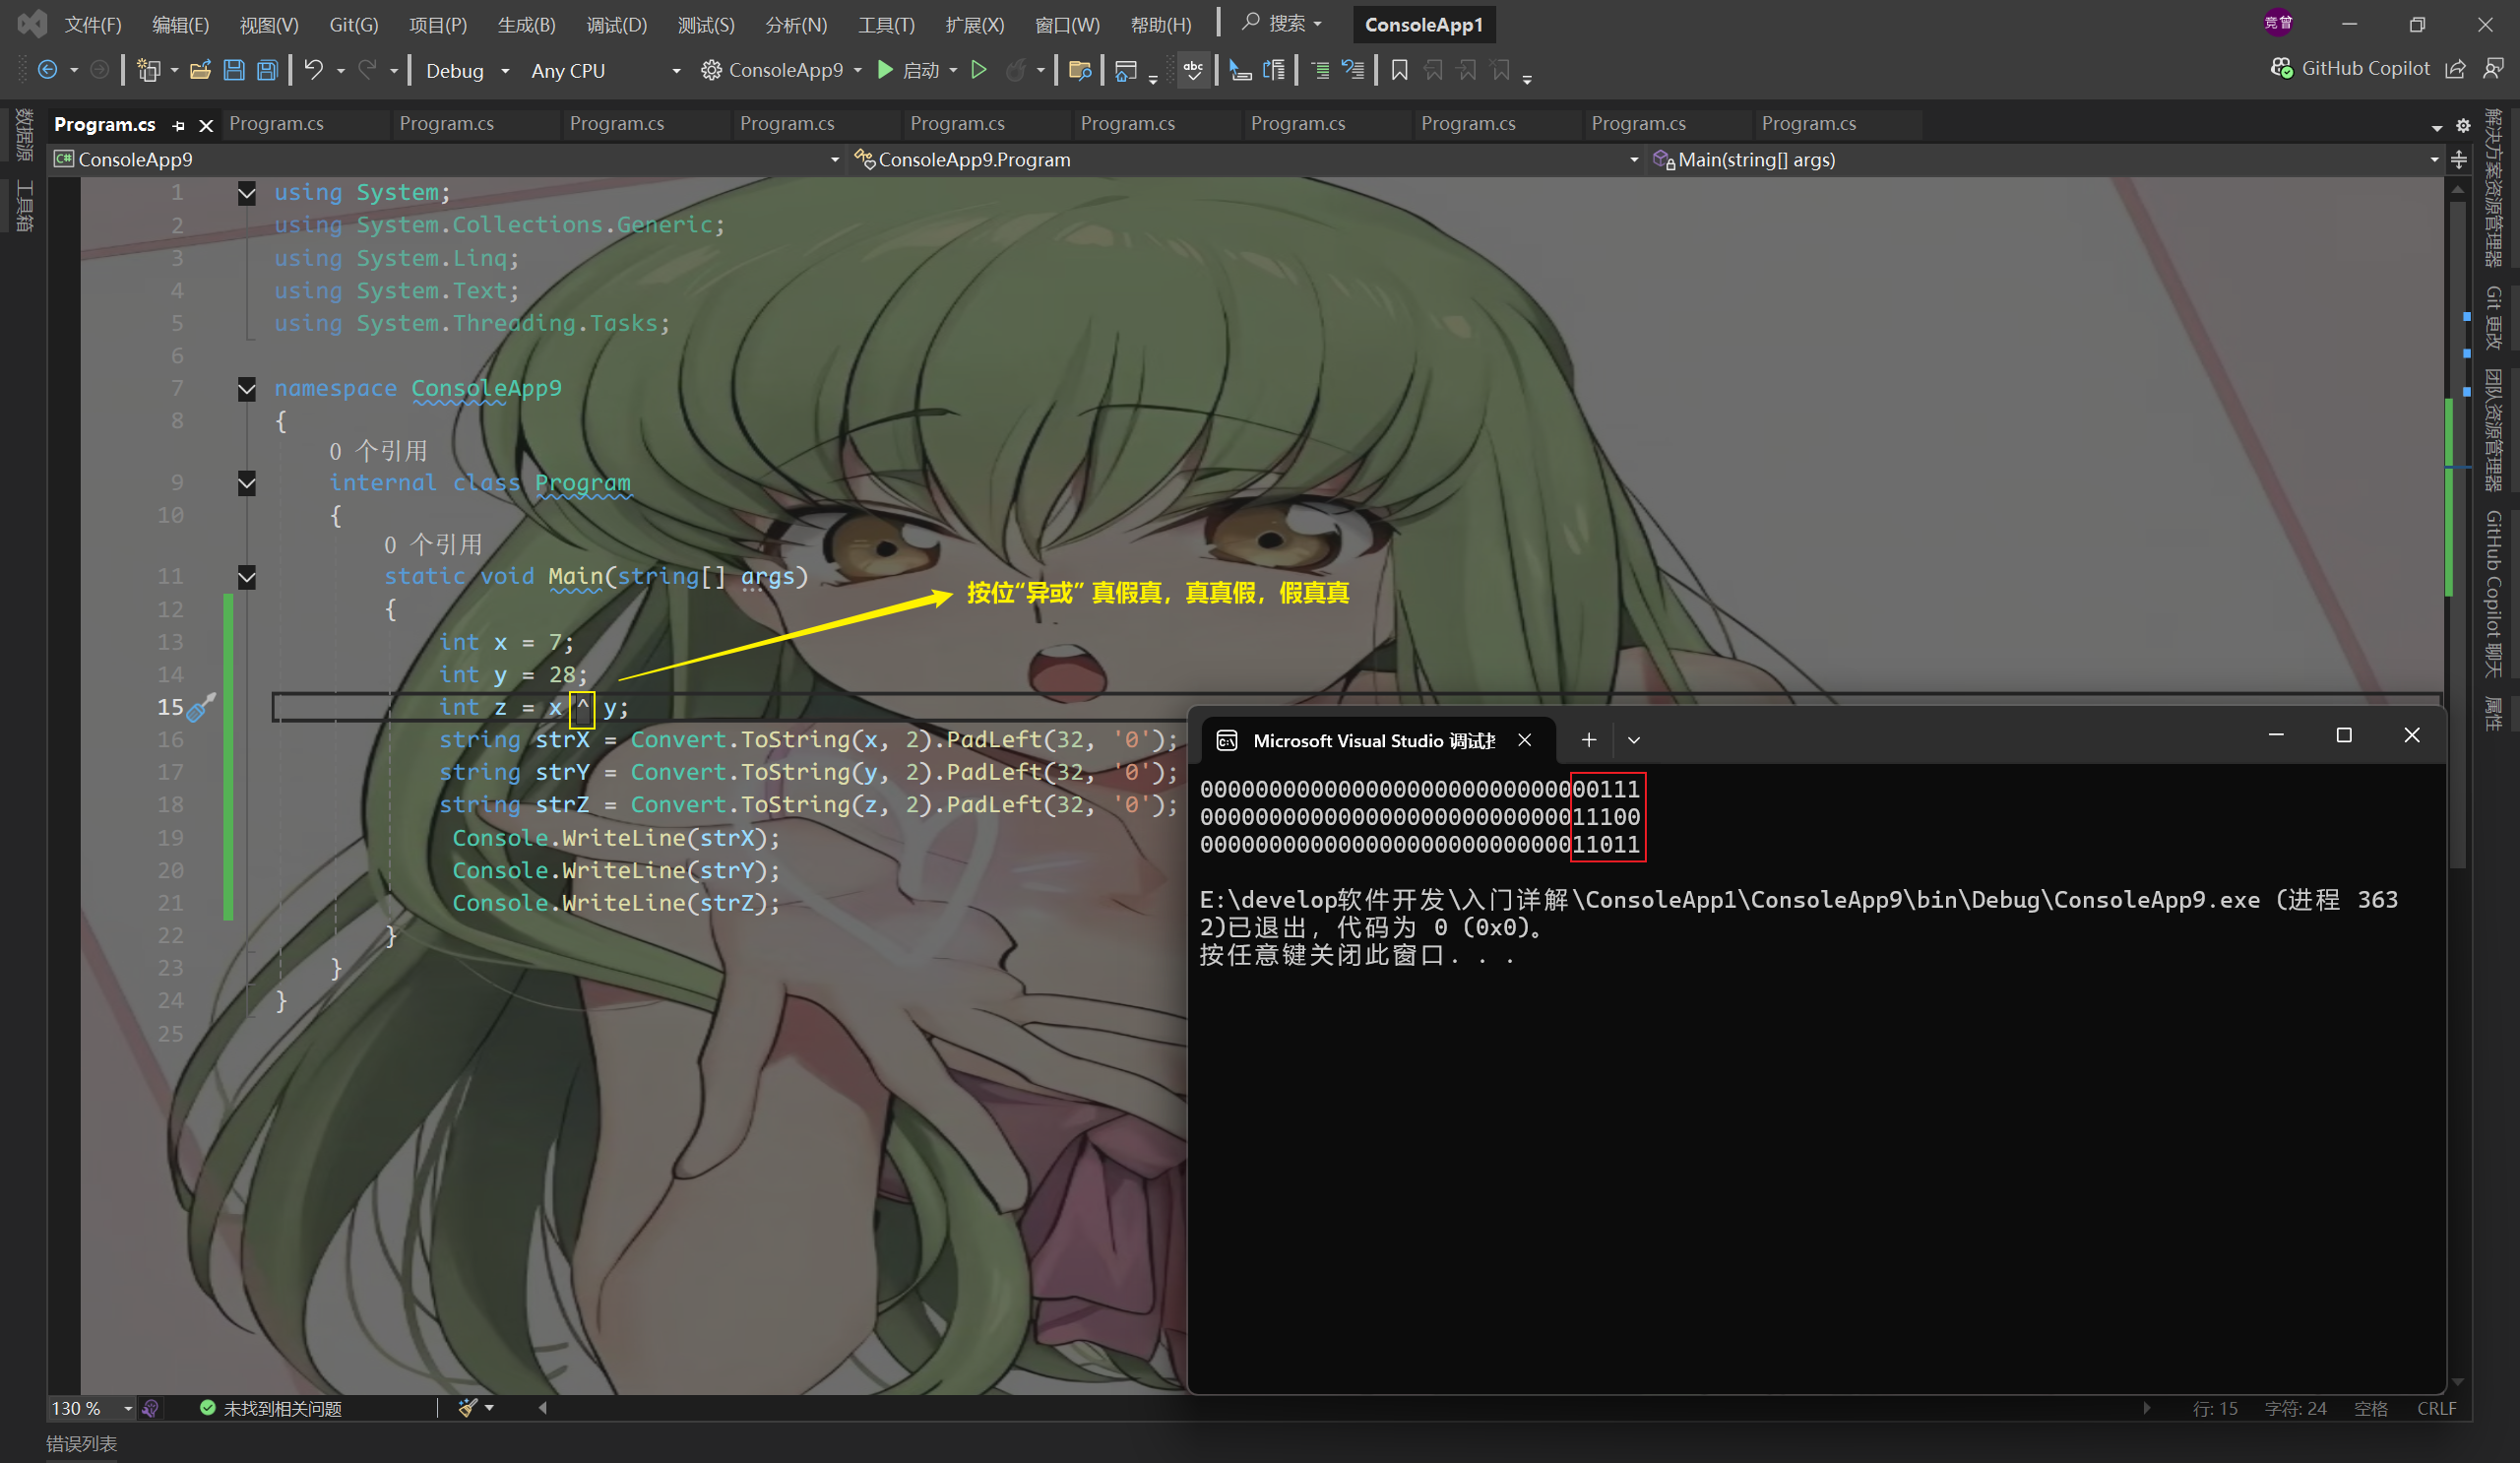Click start without debugging outline arrow
The height and width of the screenshot is (1463, 2520).
point(979,70)
